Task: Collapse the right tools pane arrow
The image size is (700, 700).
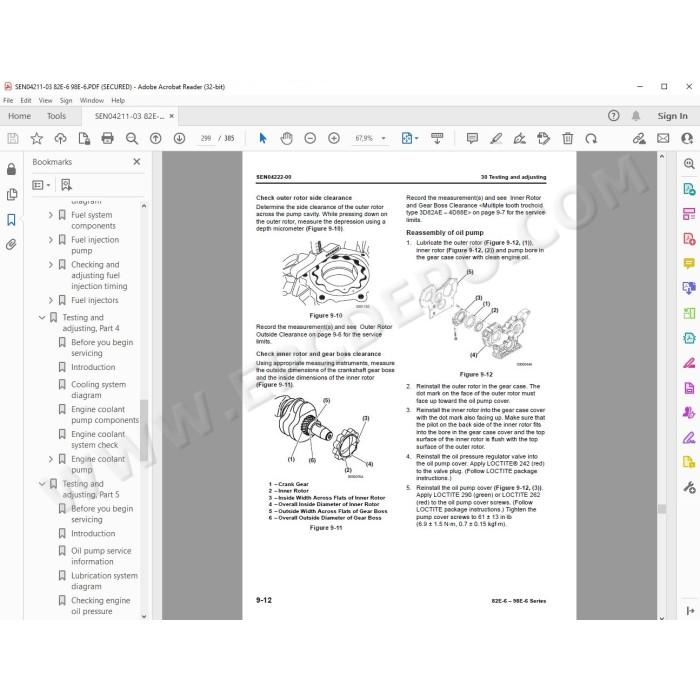Action: pyautogui.click(x=690, y=611)
